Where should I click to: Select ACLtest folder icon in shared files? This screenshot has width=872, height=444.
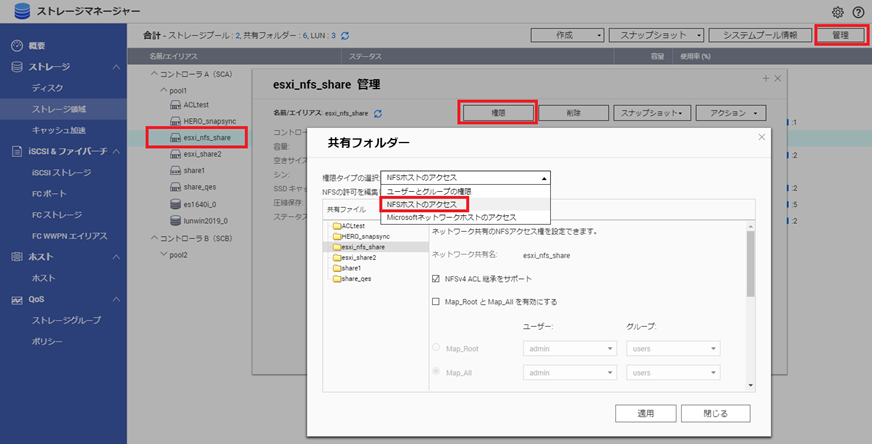[335, 226]
